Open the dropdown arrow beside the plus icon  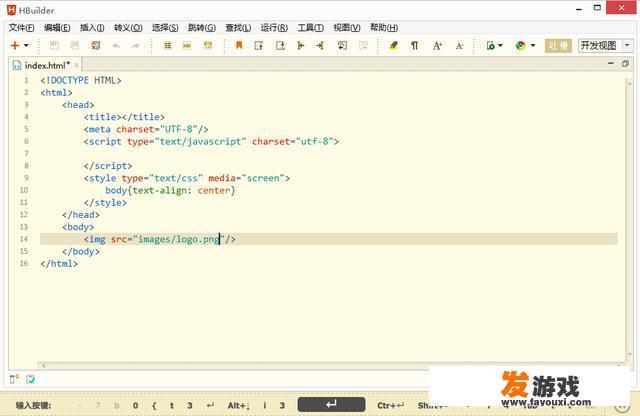[x=26, y=45]
